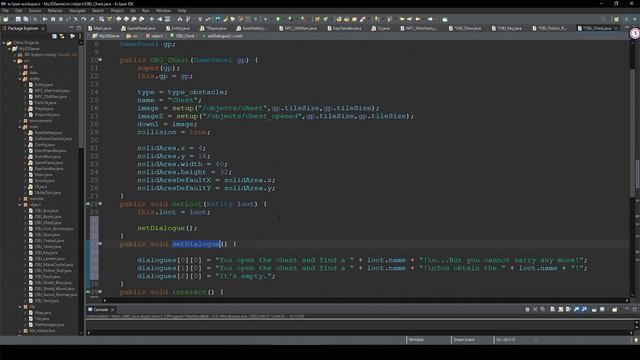Switch to the OBJ_Door.java editor tab
The height and width of the screenshot is (360, 640).
[465, 28]
